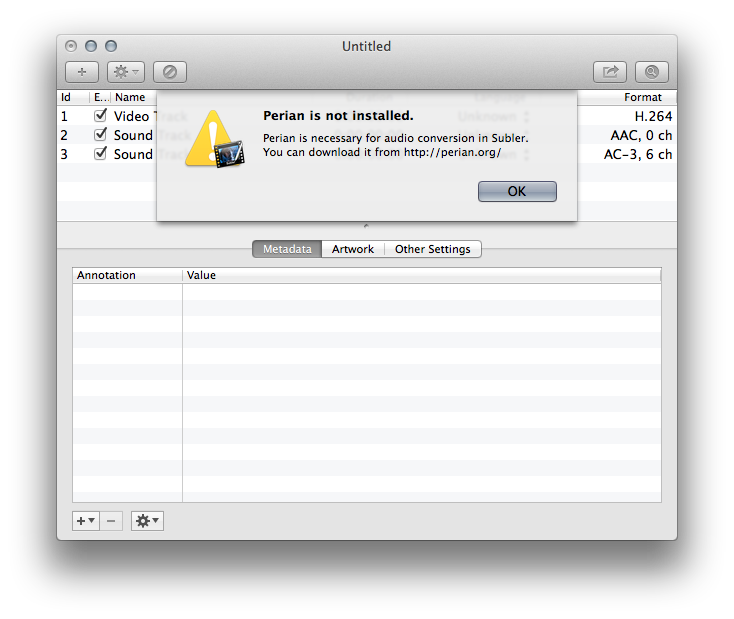Uncheck the enabled checkbox for track 3
The image size is (734, 619).
[100, 154]
